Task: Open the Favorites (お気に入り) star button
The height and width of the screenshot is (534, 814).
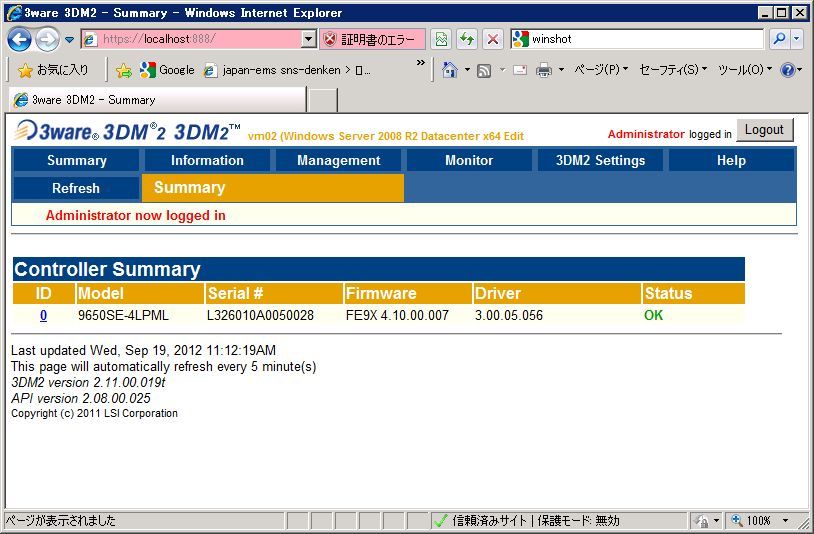Action: tap(53, 70)
